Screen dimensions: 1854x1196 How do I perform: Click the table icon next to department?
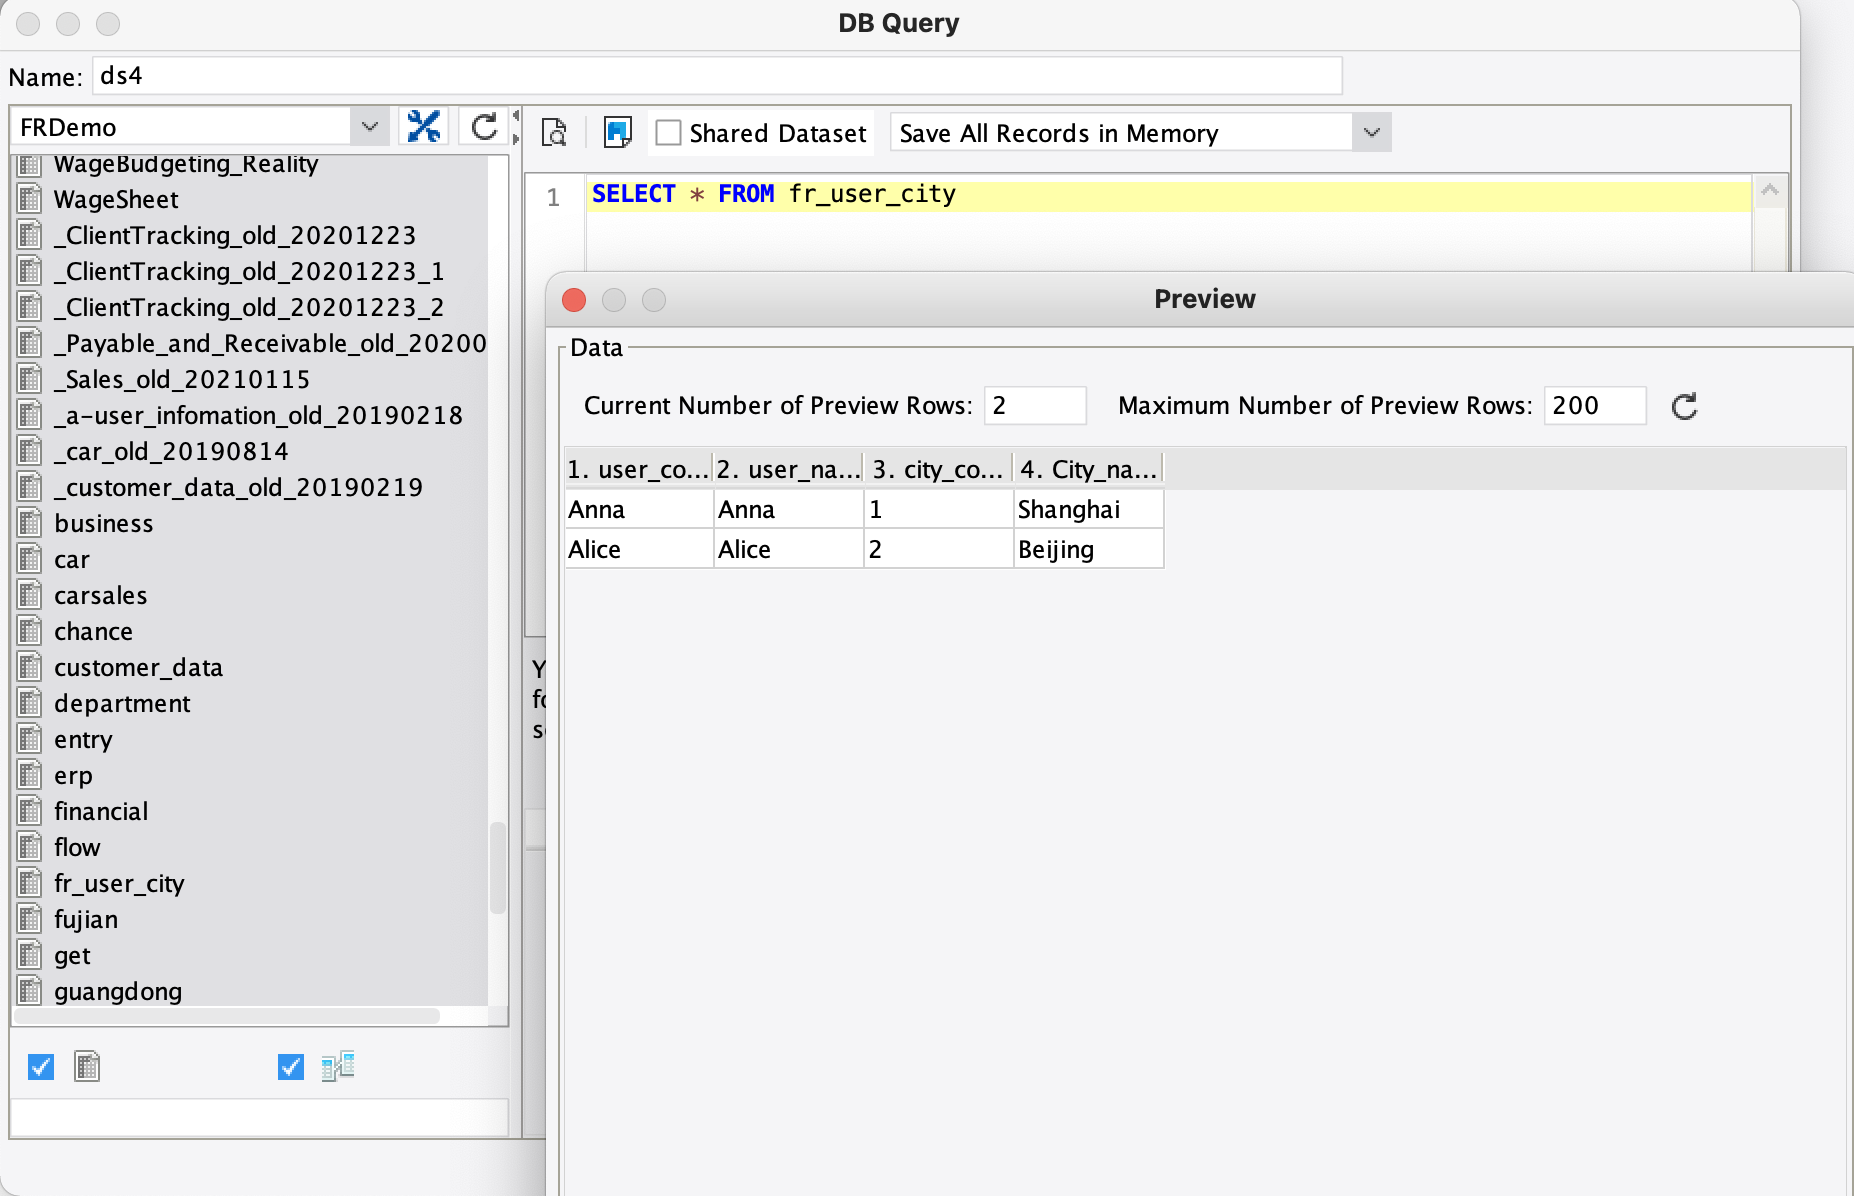30,703
